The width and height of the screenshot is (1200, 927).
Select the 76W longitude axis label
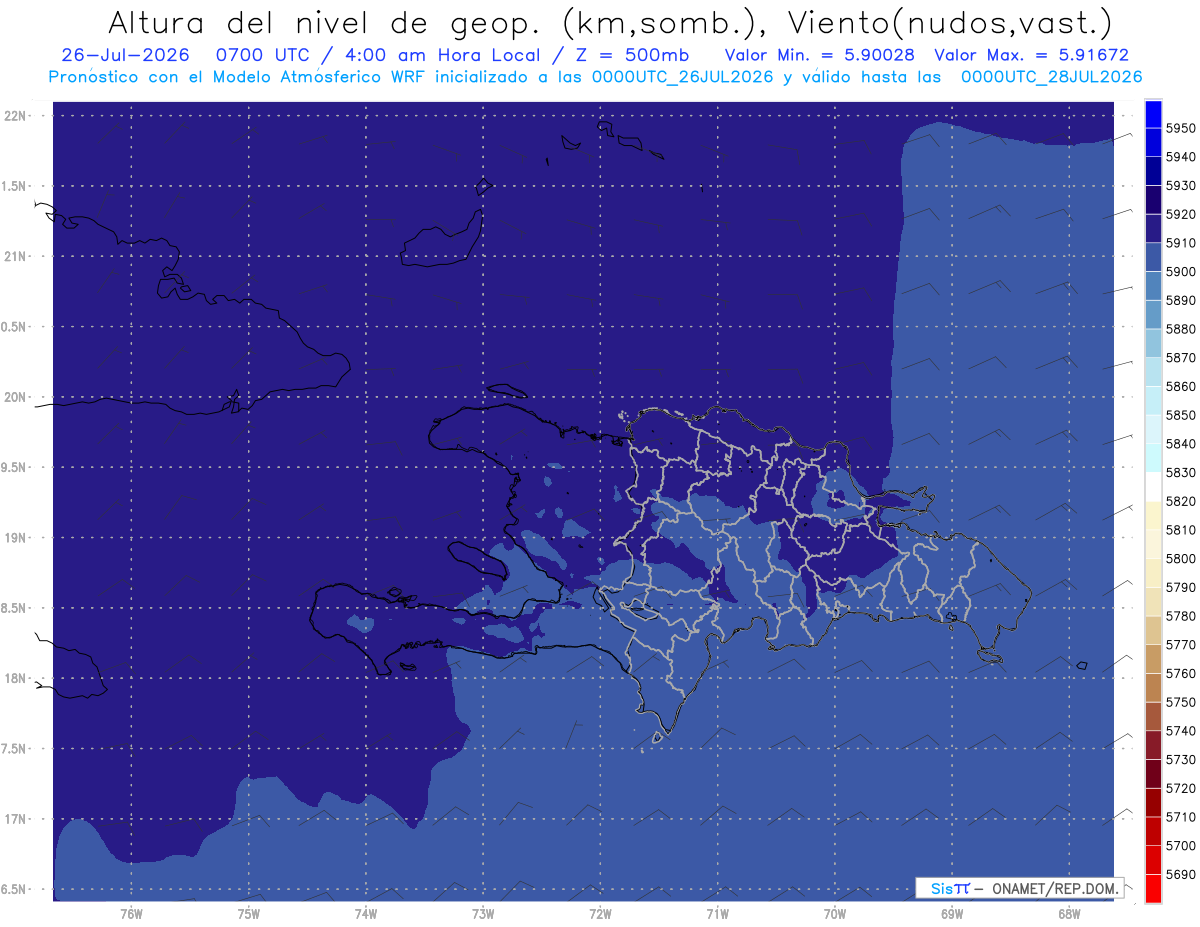131,914
